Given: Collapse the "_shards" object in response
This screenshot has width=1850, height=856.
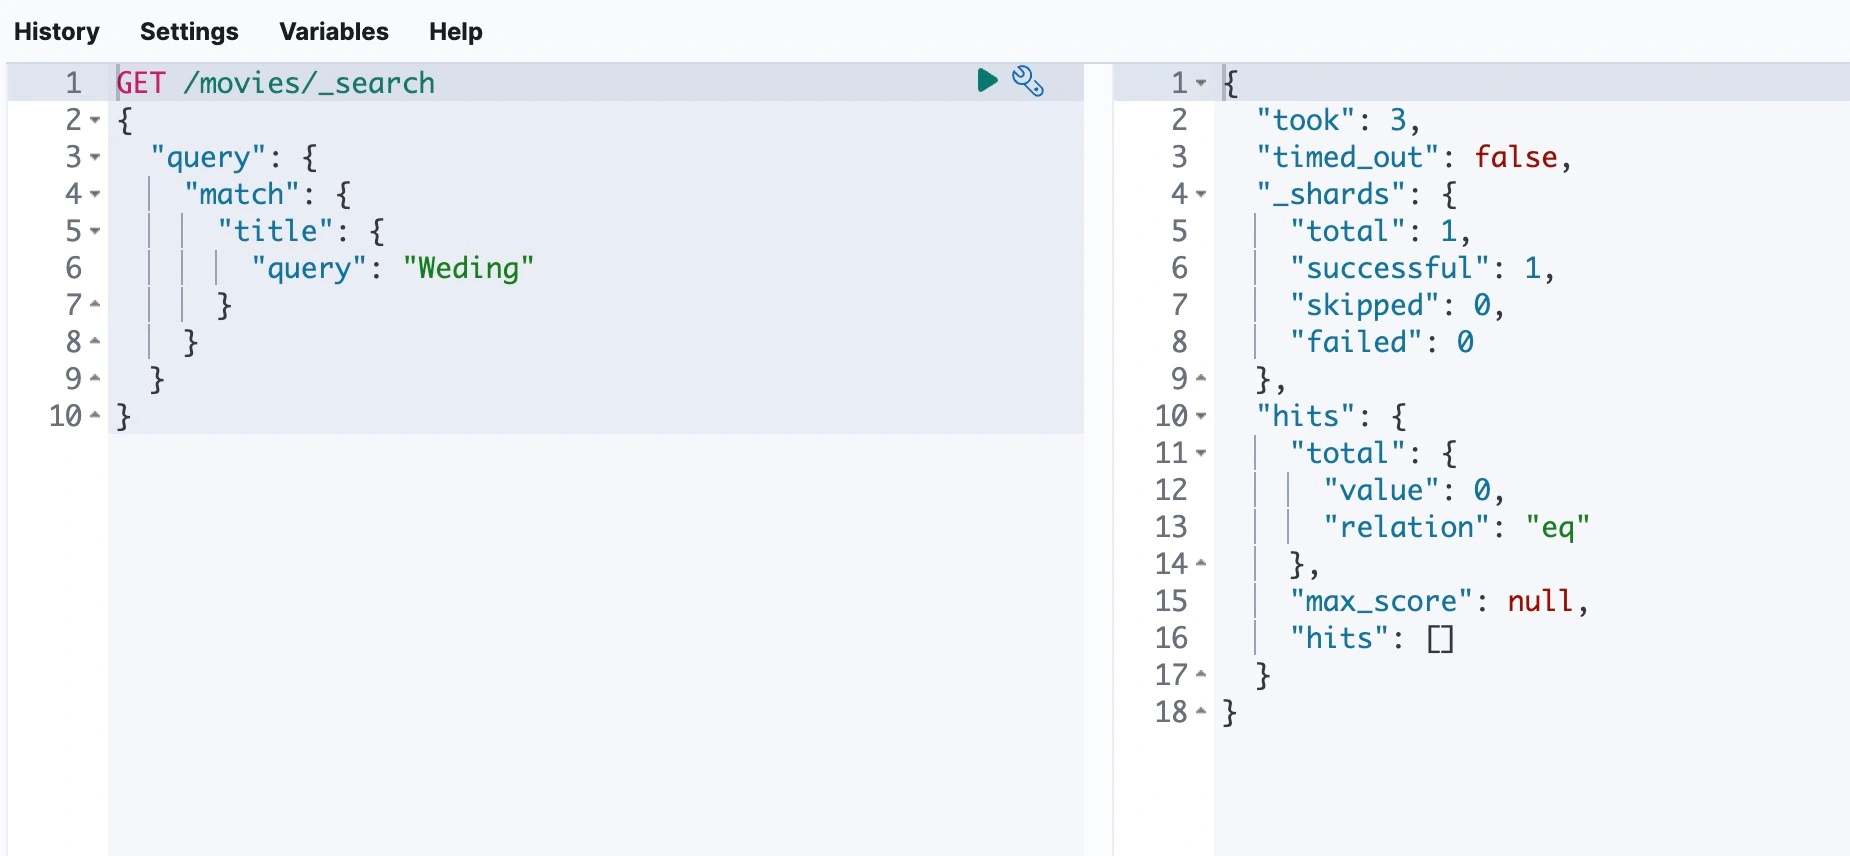Looking at the screenshot, I should [x=1201, y=194].
